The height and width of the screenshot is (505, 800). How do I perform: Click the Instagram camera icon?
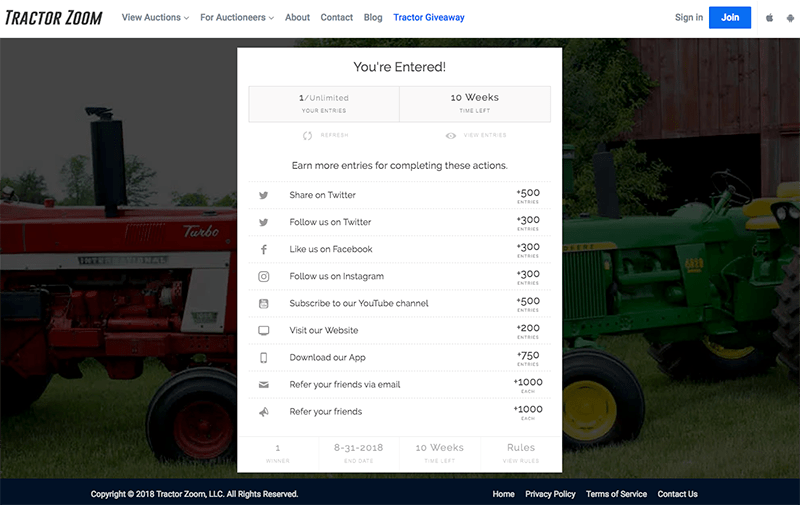pos(263,276)
